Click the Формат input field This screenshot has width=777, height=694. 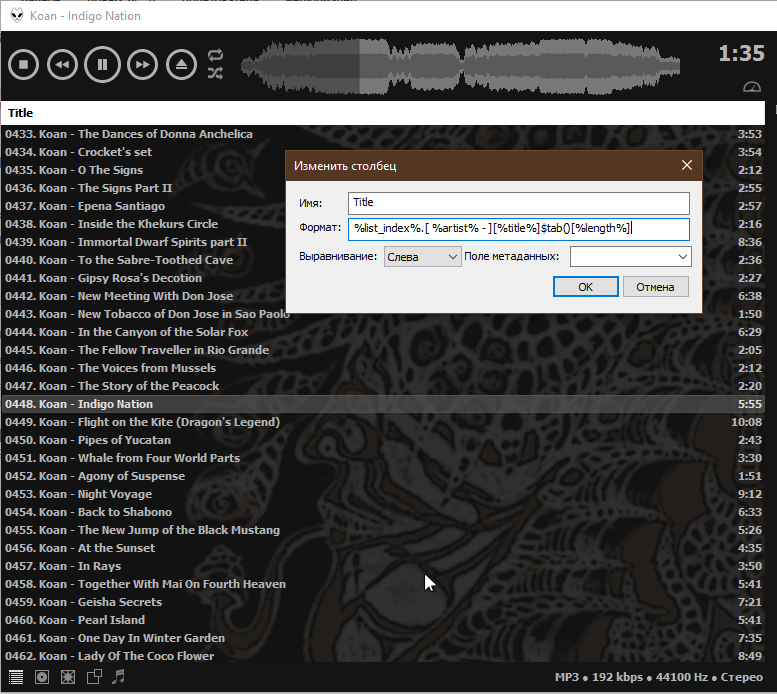[518, 229]
